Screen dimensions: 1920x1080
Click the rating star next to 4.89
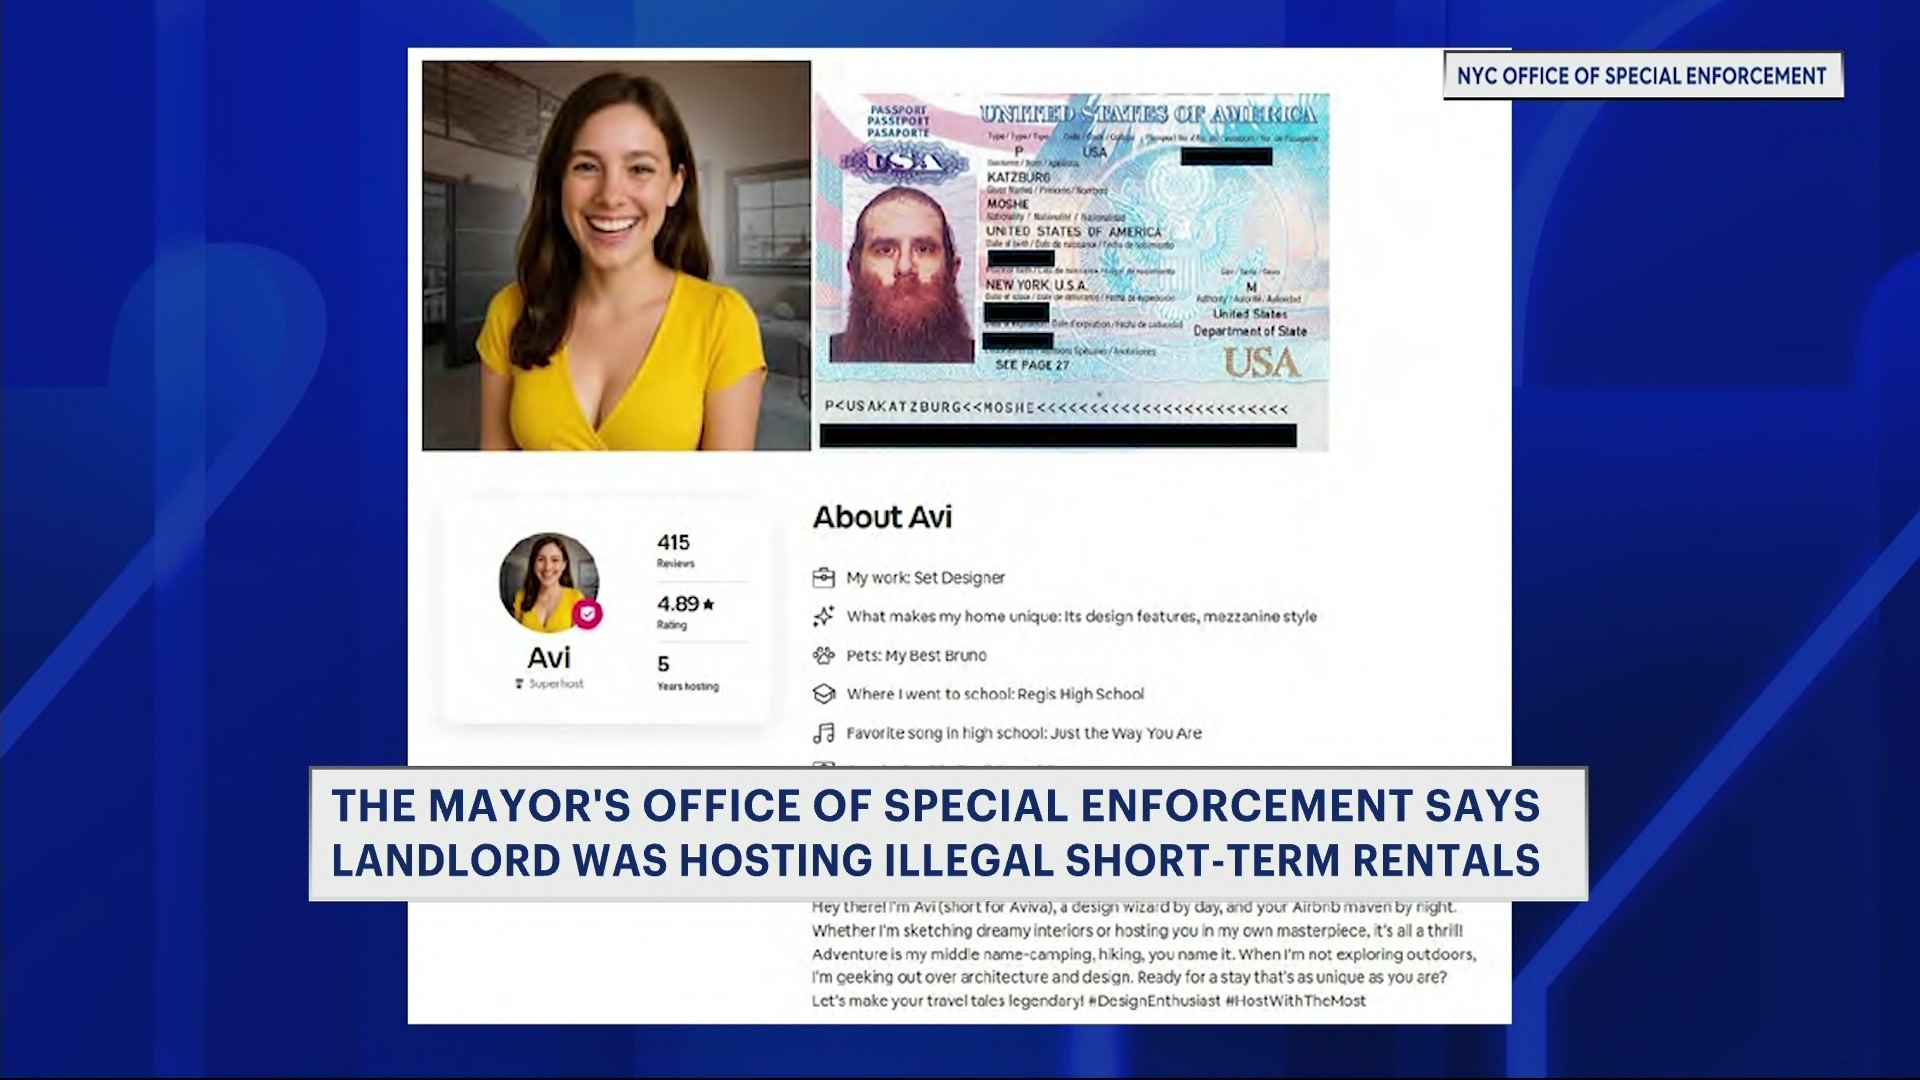pos(709,604)
